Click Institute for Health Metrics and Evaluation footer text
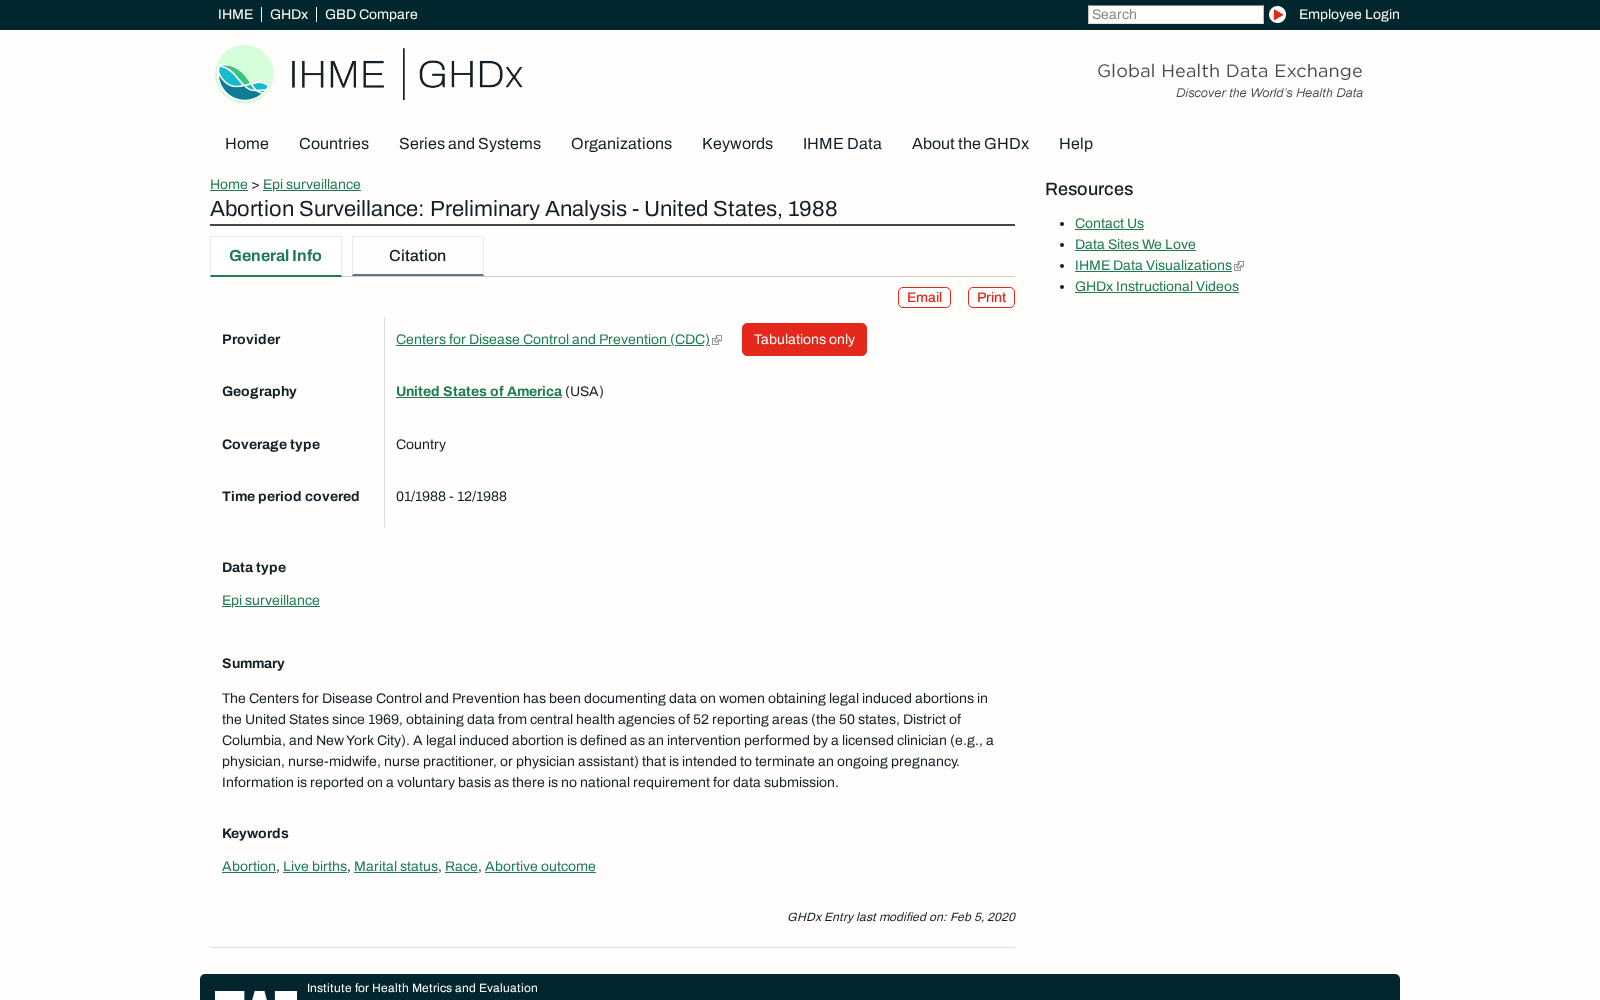Image resolution: width=1600 pixels, height=1000 pixels. pos(422,988)
